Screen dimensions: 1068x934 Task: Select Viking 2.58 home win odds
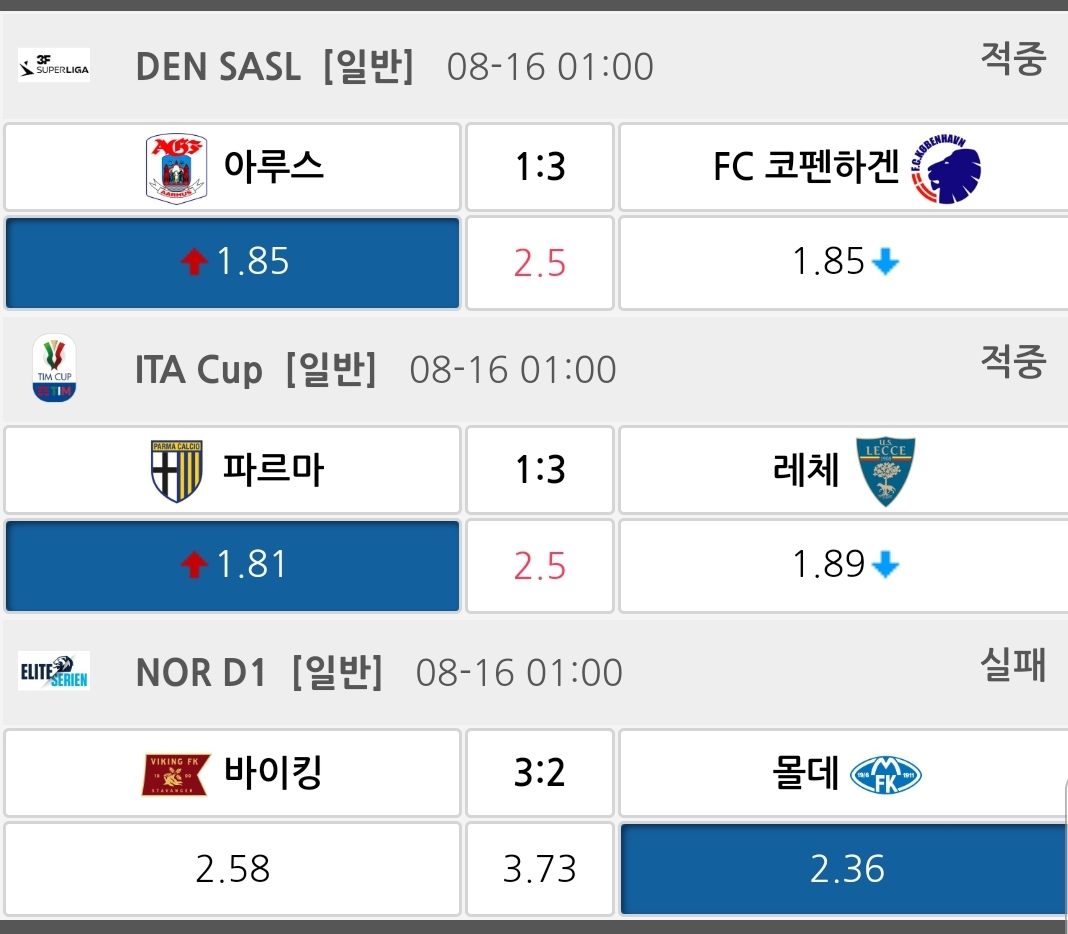(x=232, y=868)
